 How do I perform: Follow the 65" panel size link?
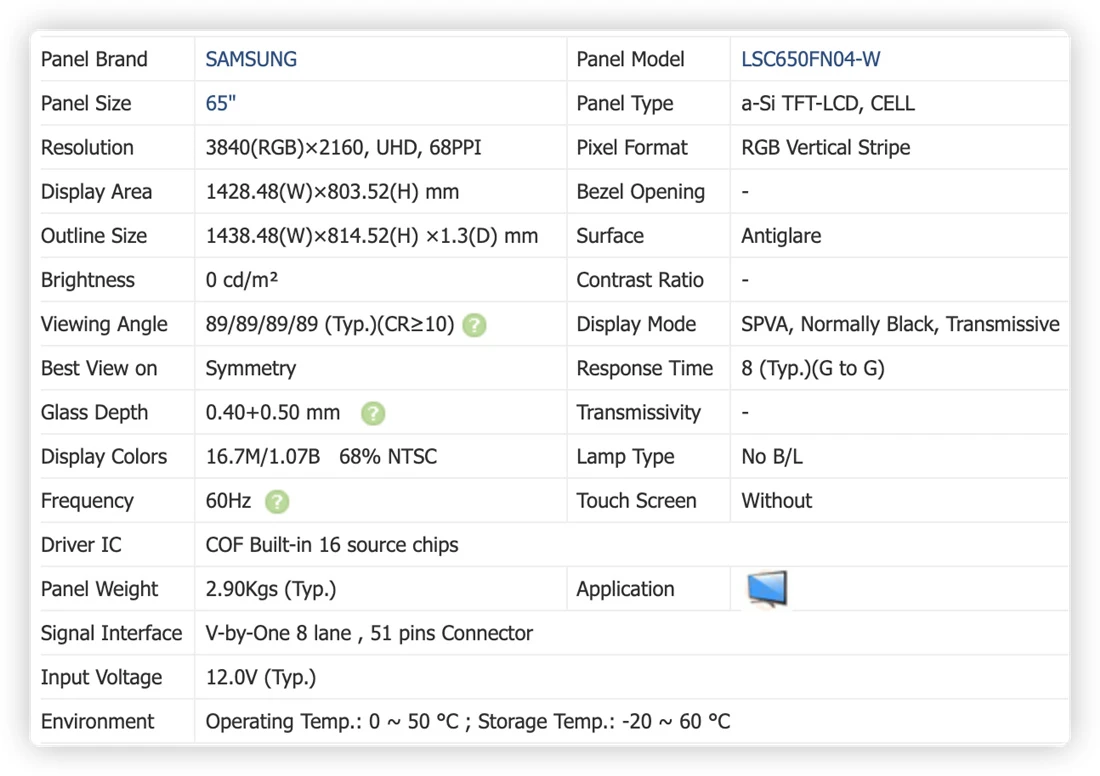coord(220,103)
